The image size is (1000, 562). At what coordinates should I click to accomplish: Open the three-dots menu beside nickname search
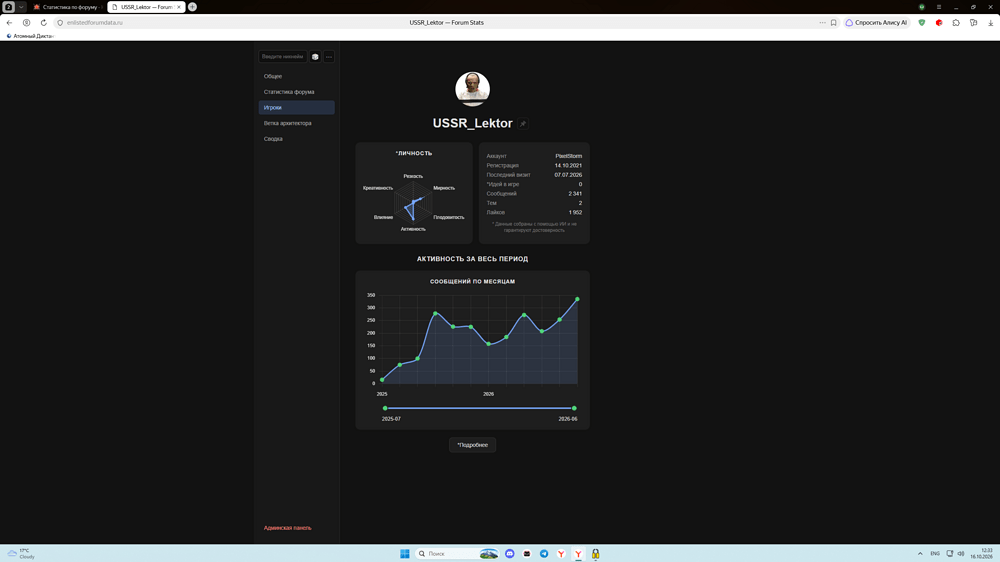(x=329, y=57)
